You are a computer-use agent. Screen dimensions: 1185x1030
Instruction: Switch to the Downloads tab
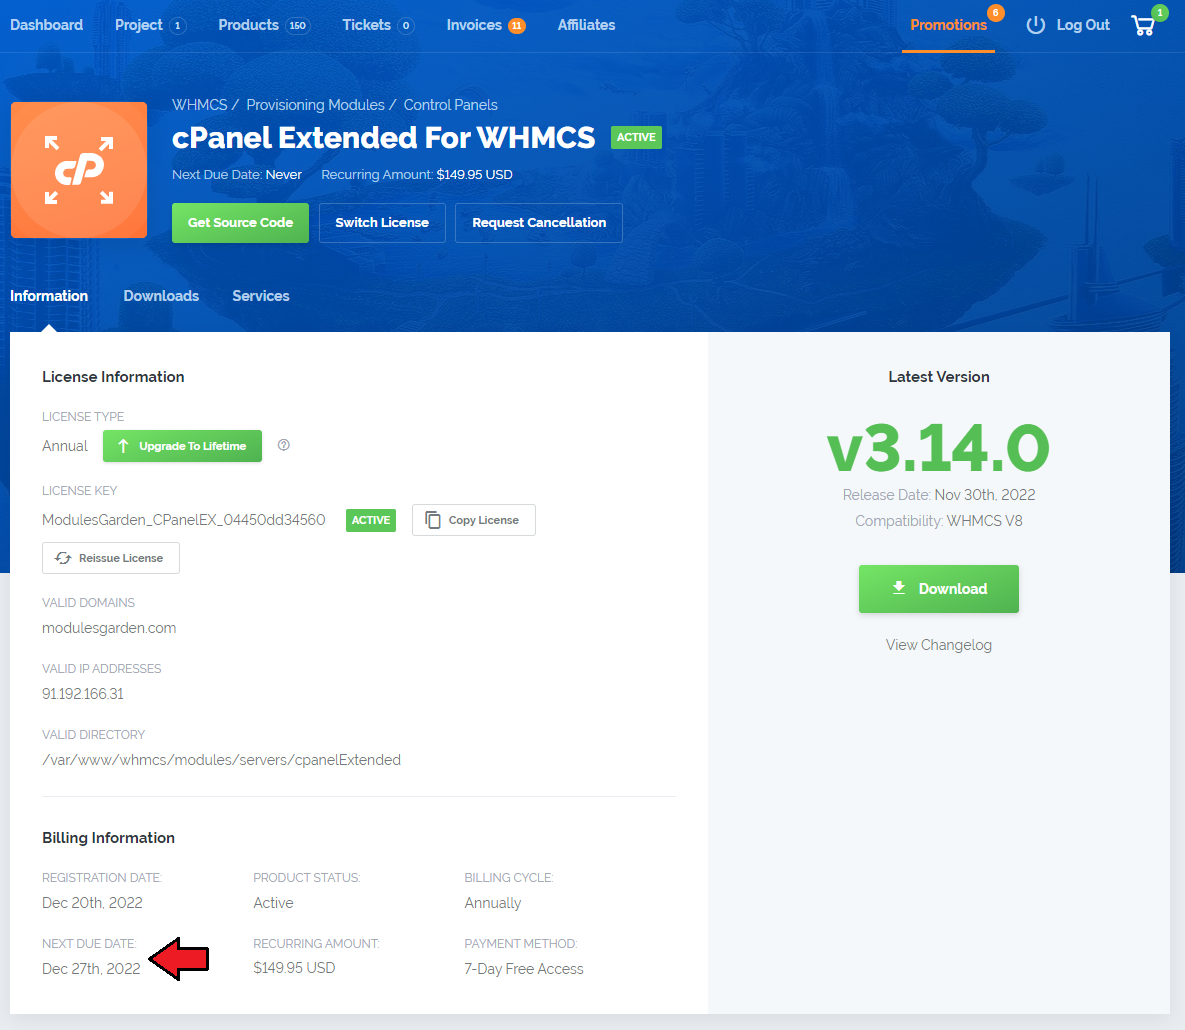(161, 295)
